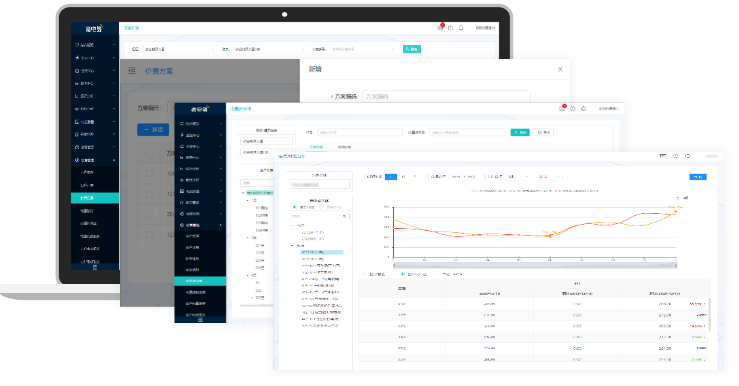Click the fullscreen icon in the front window header
Screen dimensions: 739x386
point(663,156)
